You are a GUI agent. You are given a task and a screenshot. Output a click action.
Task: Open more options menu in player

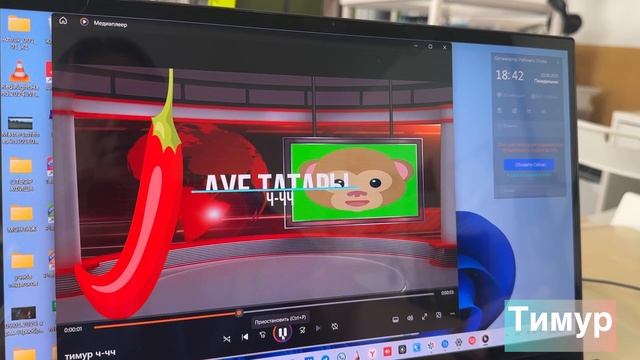coord(452,313)
